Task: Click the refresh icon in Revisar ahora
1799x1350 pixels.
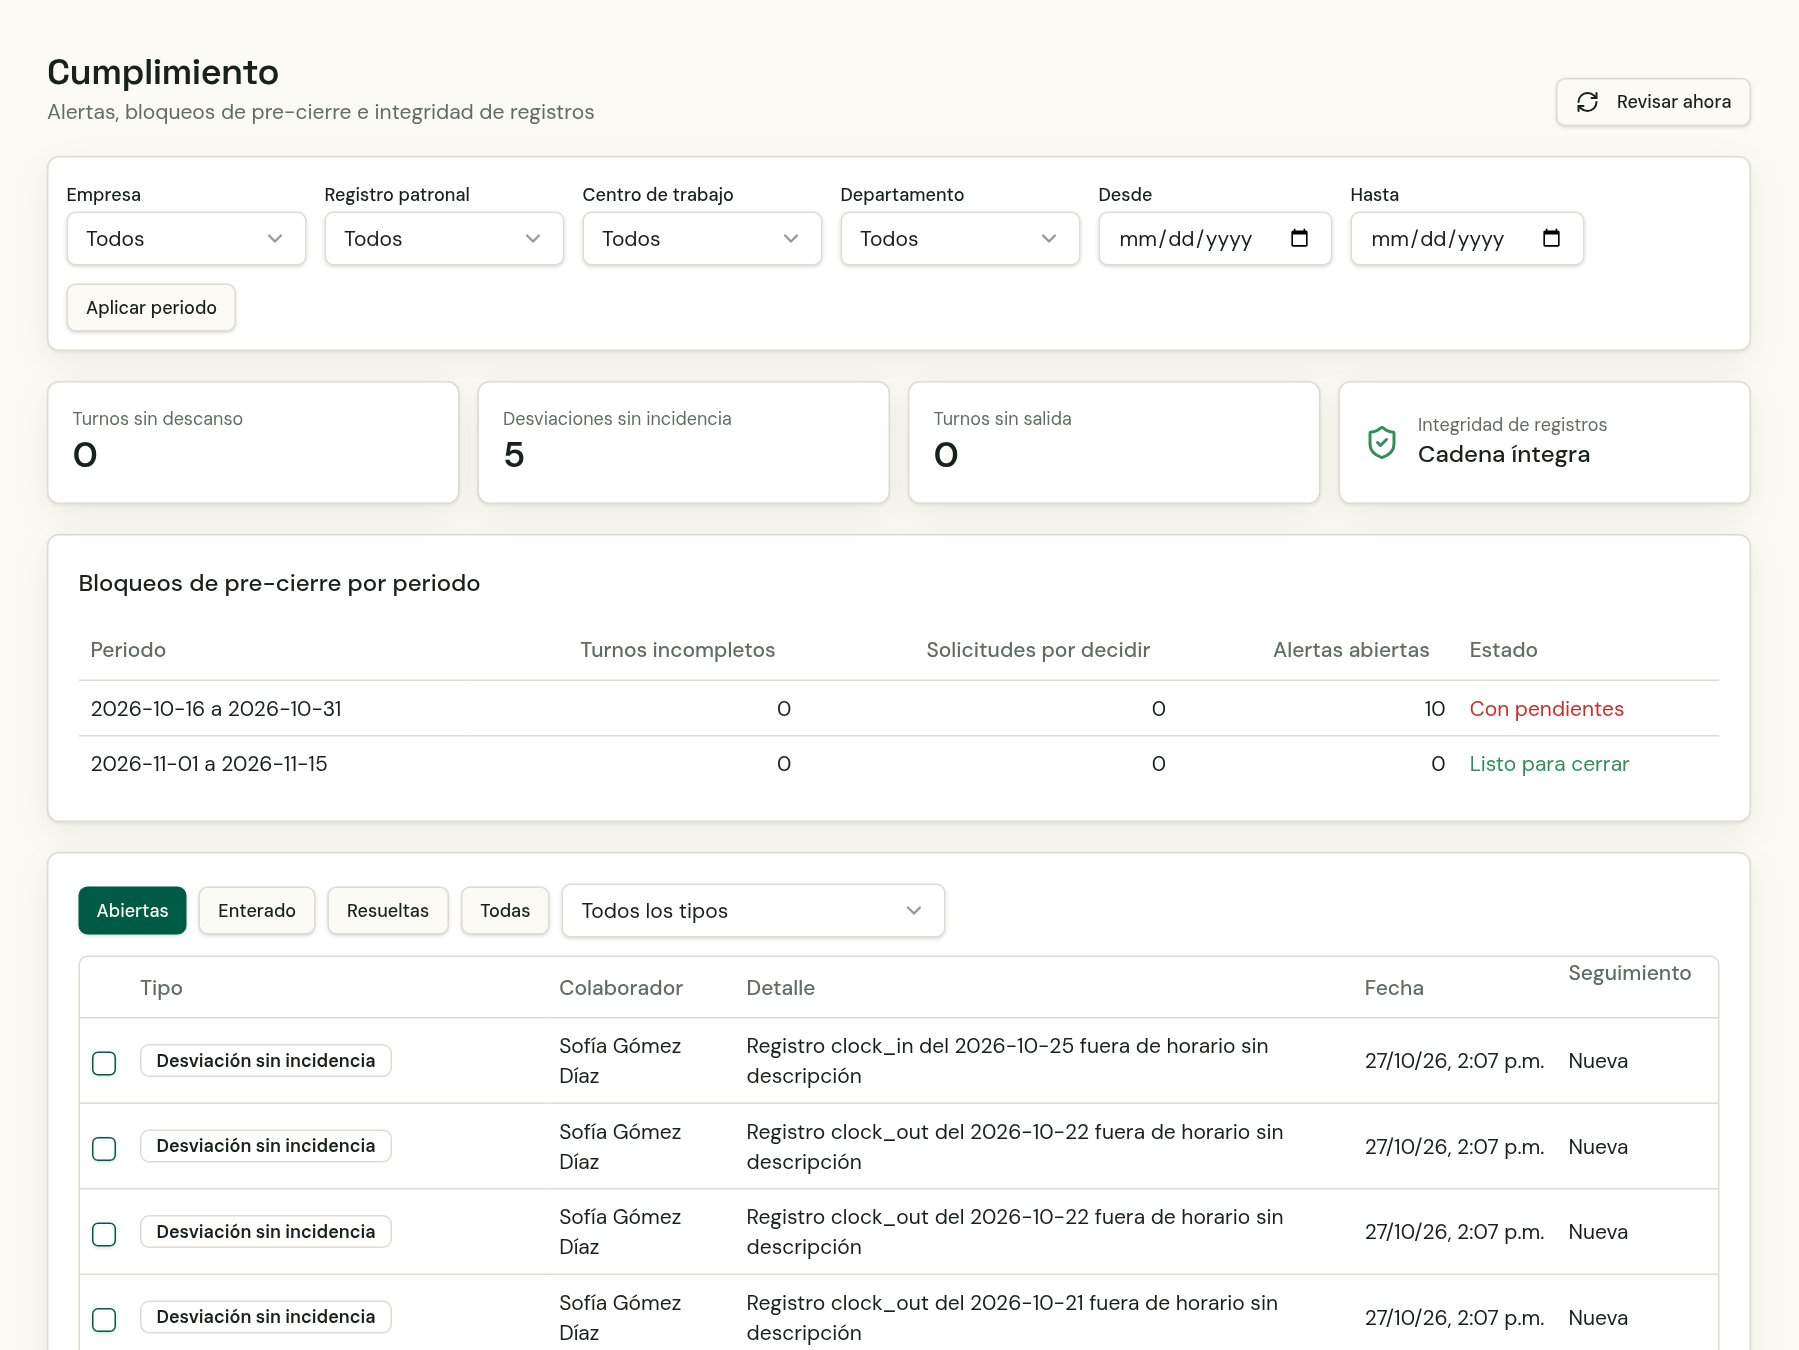Action: [x=1587, y=102]
